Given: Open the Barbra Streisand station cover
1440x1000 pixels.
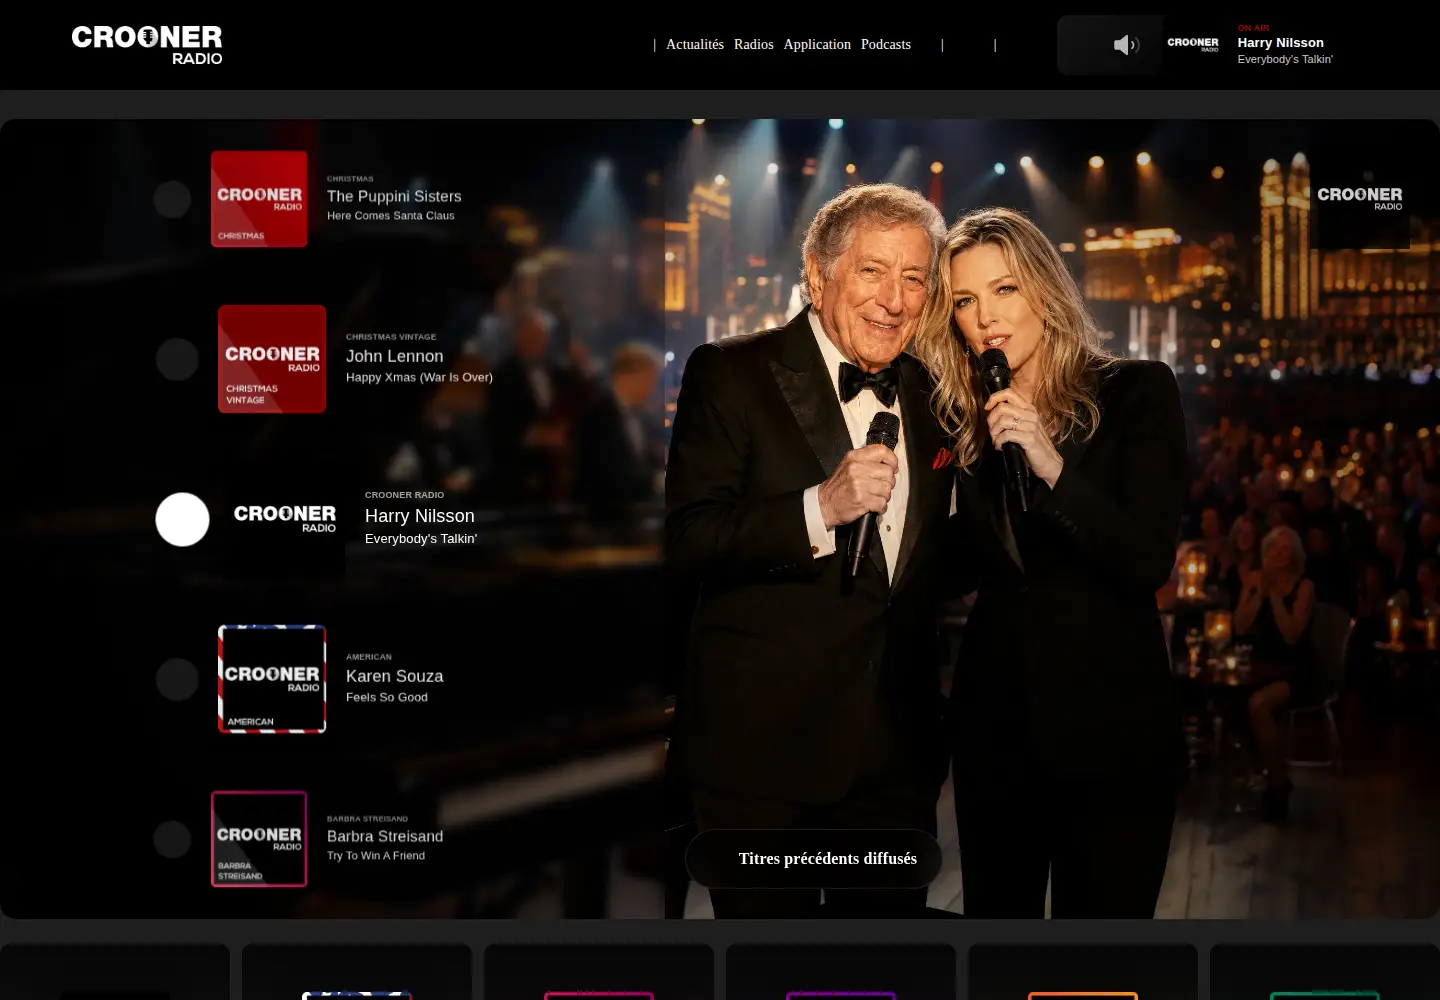Looking at the screenshot, I should pos(259,839).
